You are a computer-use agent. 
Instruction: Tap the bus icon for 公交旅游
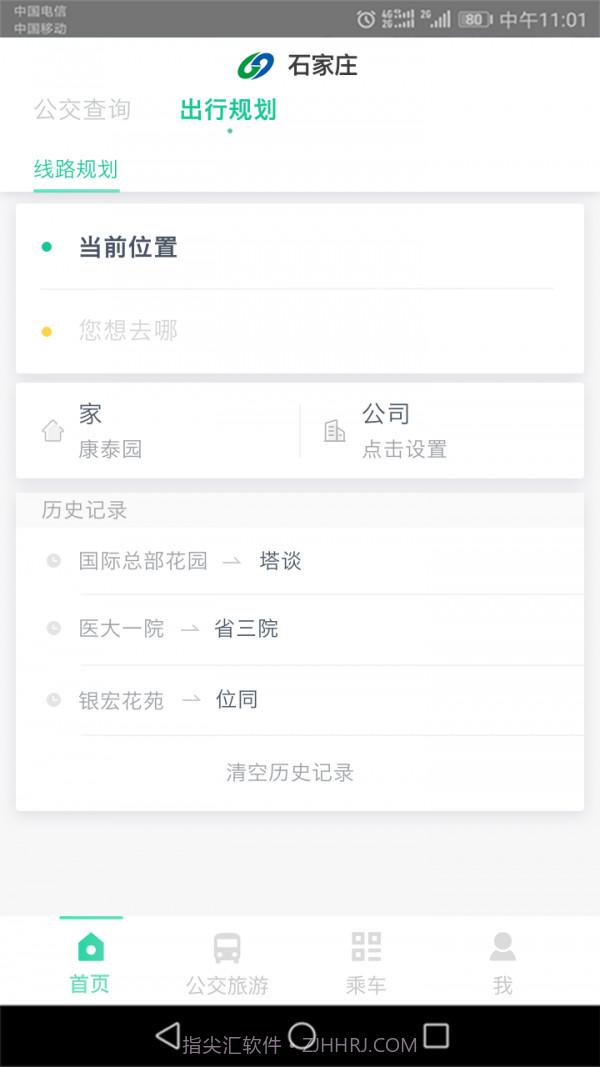click(x=228, y=945)
